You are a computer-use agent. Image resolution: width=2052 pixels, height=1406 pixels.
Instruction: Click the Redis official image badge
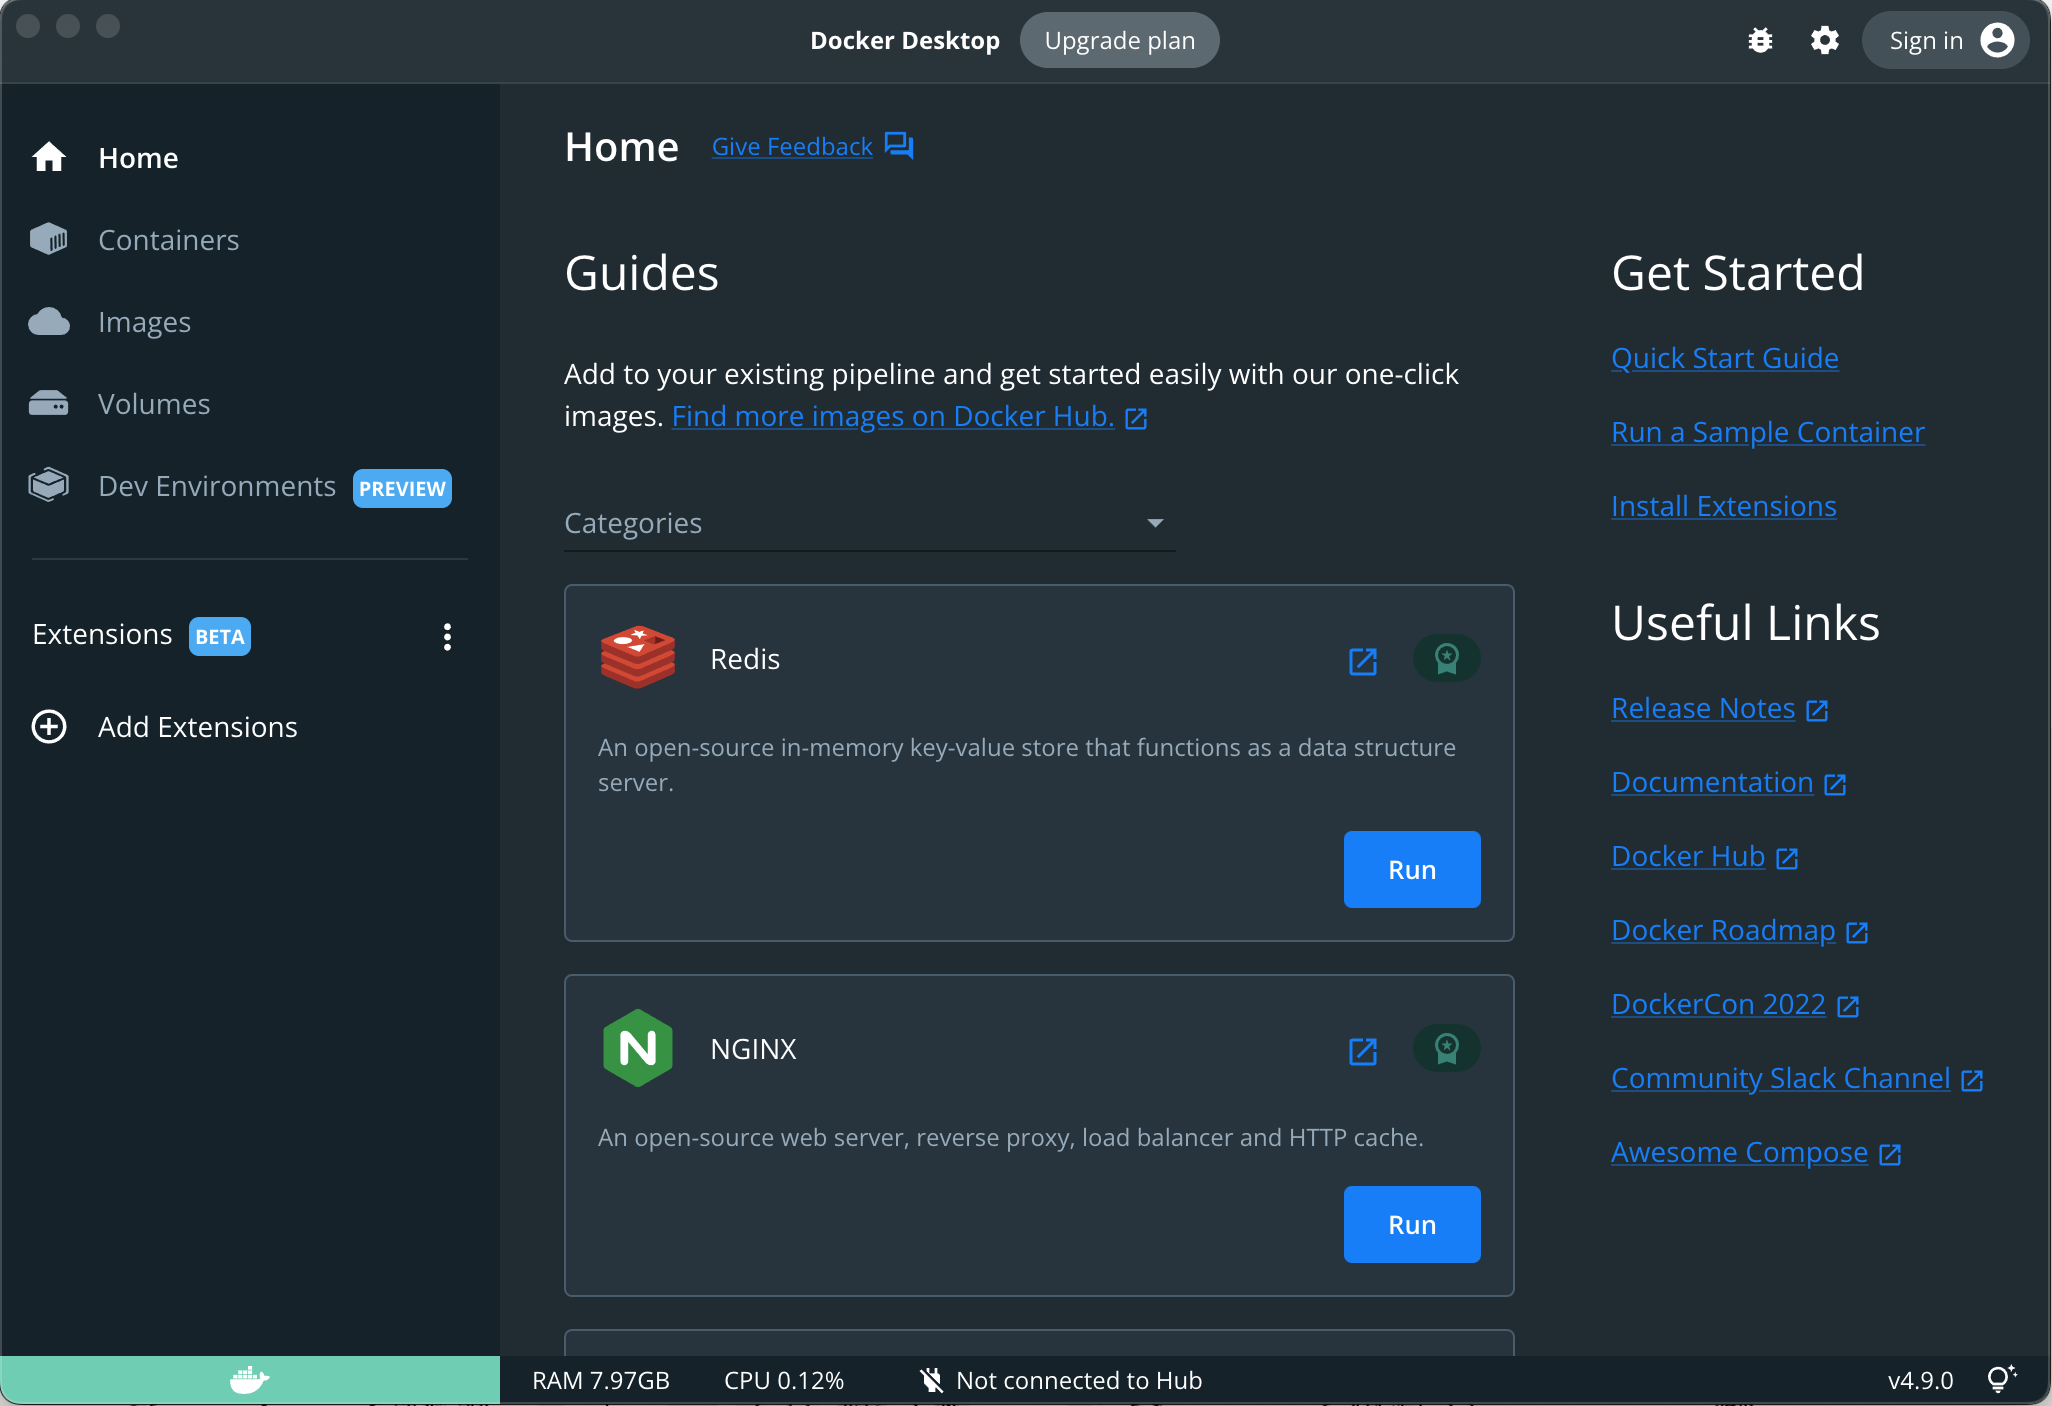tap(1446, 659)
